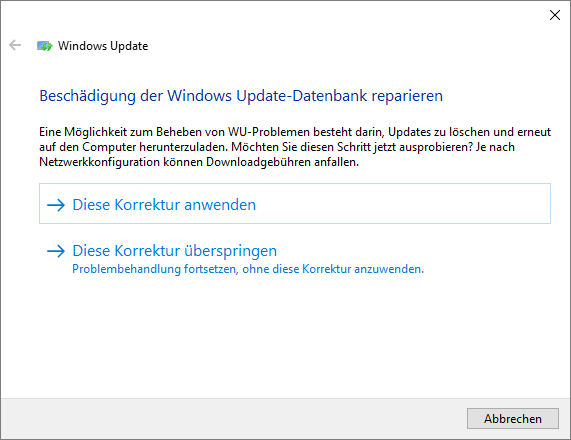
Task: Click the Windows Update troubleshooter icon
Action: tap(45, 46)
